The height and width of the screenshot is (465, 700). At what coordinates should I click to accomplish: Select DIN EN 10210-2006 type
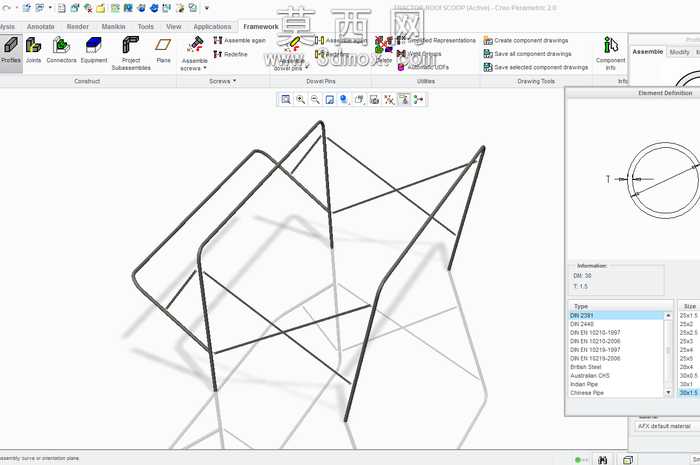click(616, 341)
